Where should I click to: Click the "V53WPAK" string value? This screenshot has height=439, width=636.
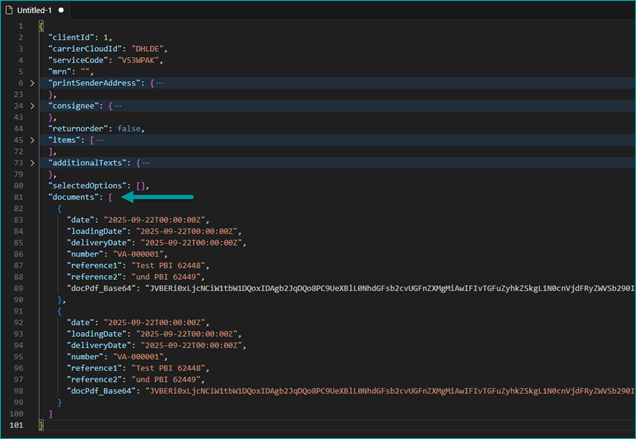[138, 60]
